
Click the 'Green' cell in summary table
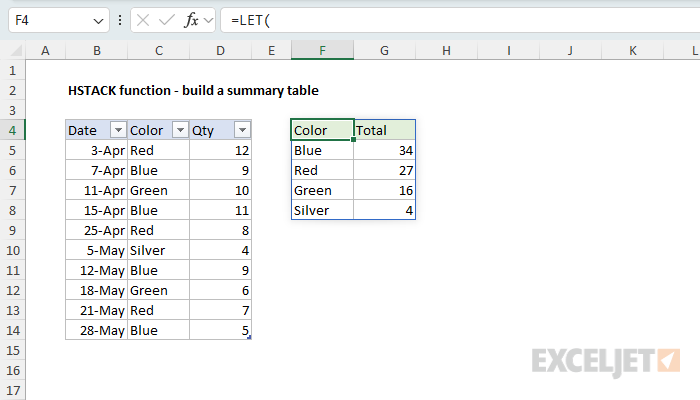coord(322,191)
